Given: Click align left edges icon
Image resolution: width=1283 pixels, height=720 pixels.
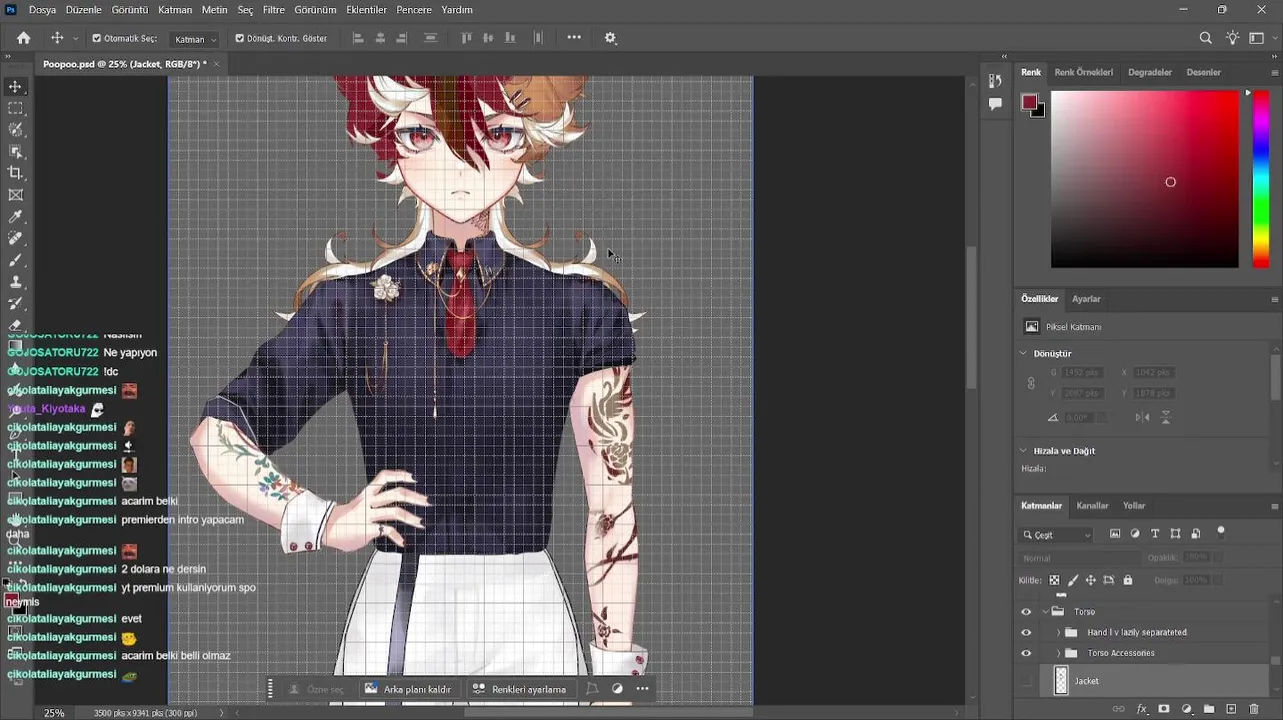Looking at the screenshot, I should coord(359,38).
